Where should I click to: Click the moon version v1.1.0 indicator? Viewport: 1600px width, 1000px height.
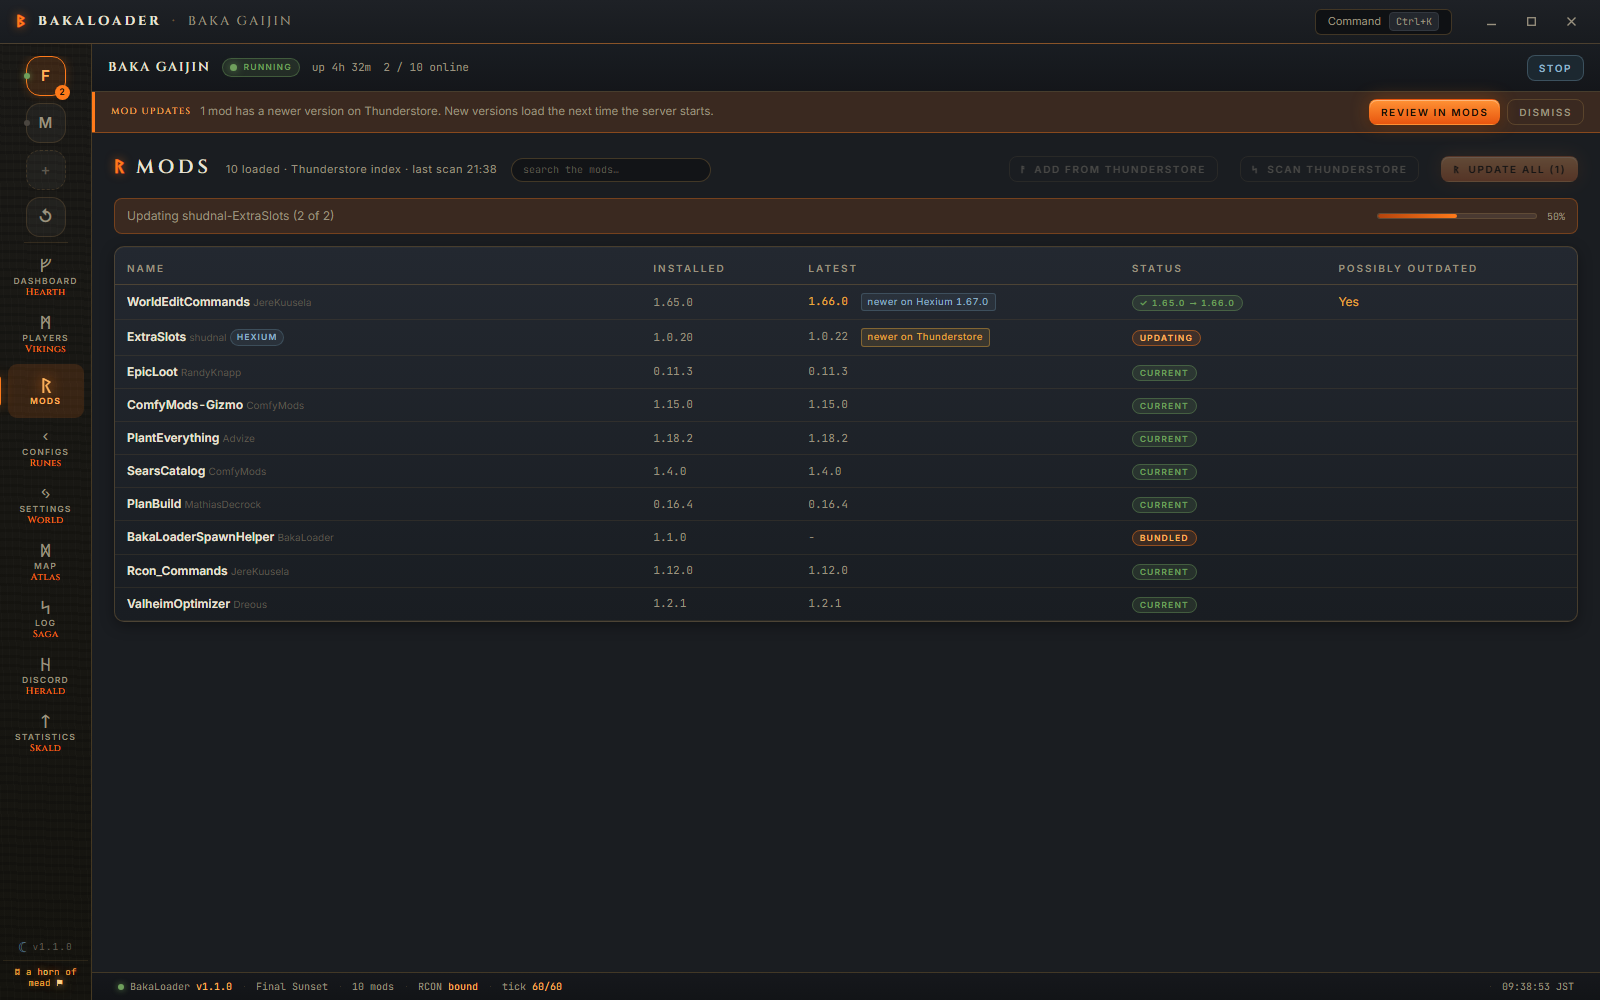(45, 947)
